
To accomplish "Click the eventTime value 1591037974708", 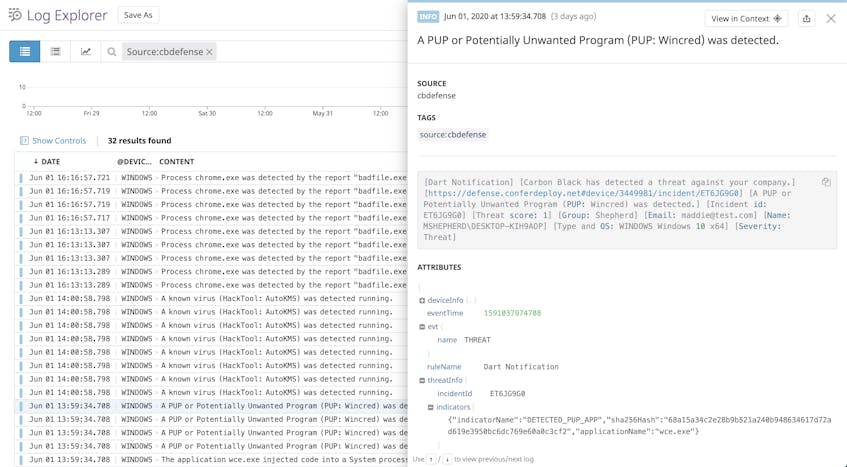I will click(x=512, y=313).
